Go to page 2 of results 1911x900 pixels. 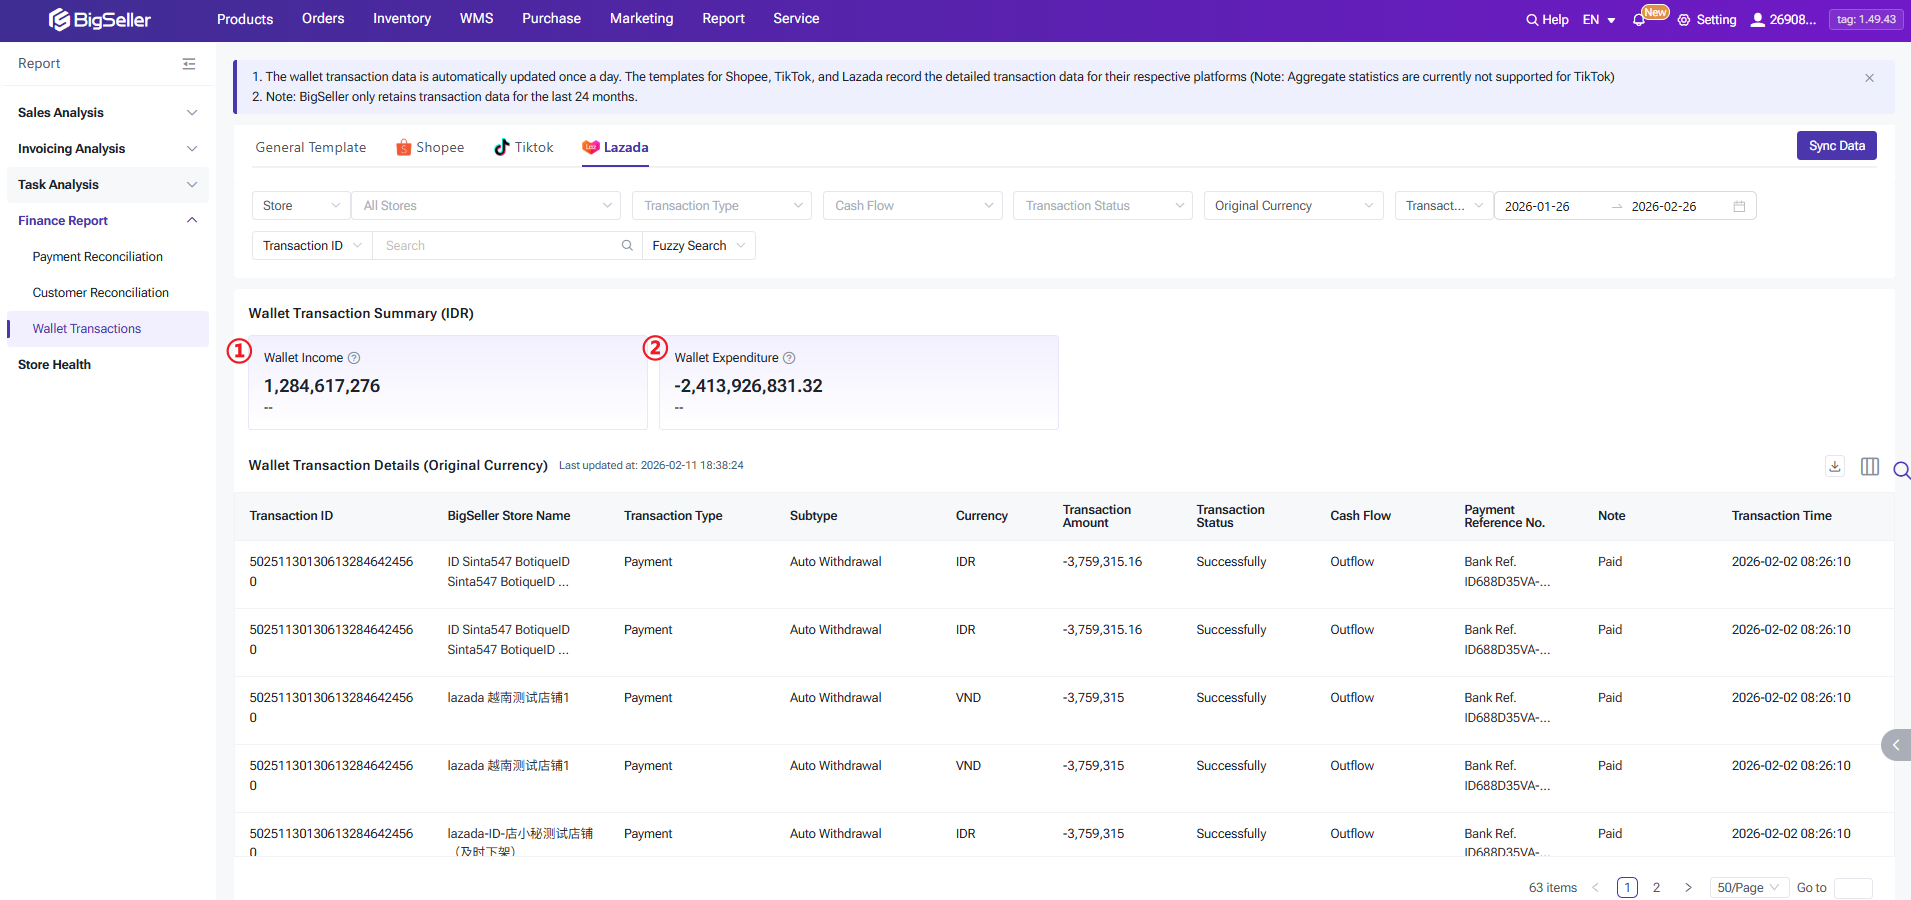click(x=1656, y=887)
